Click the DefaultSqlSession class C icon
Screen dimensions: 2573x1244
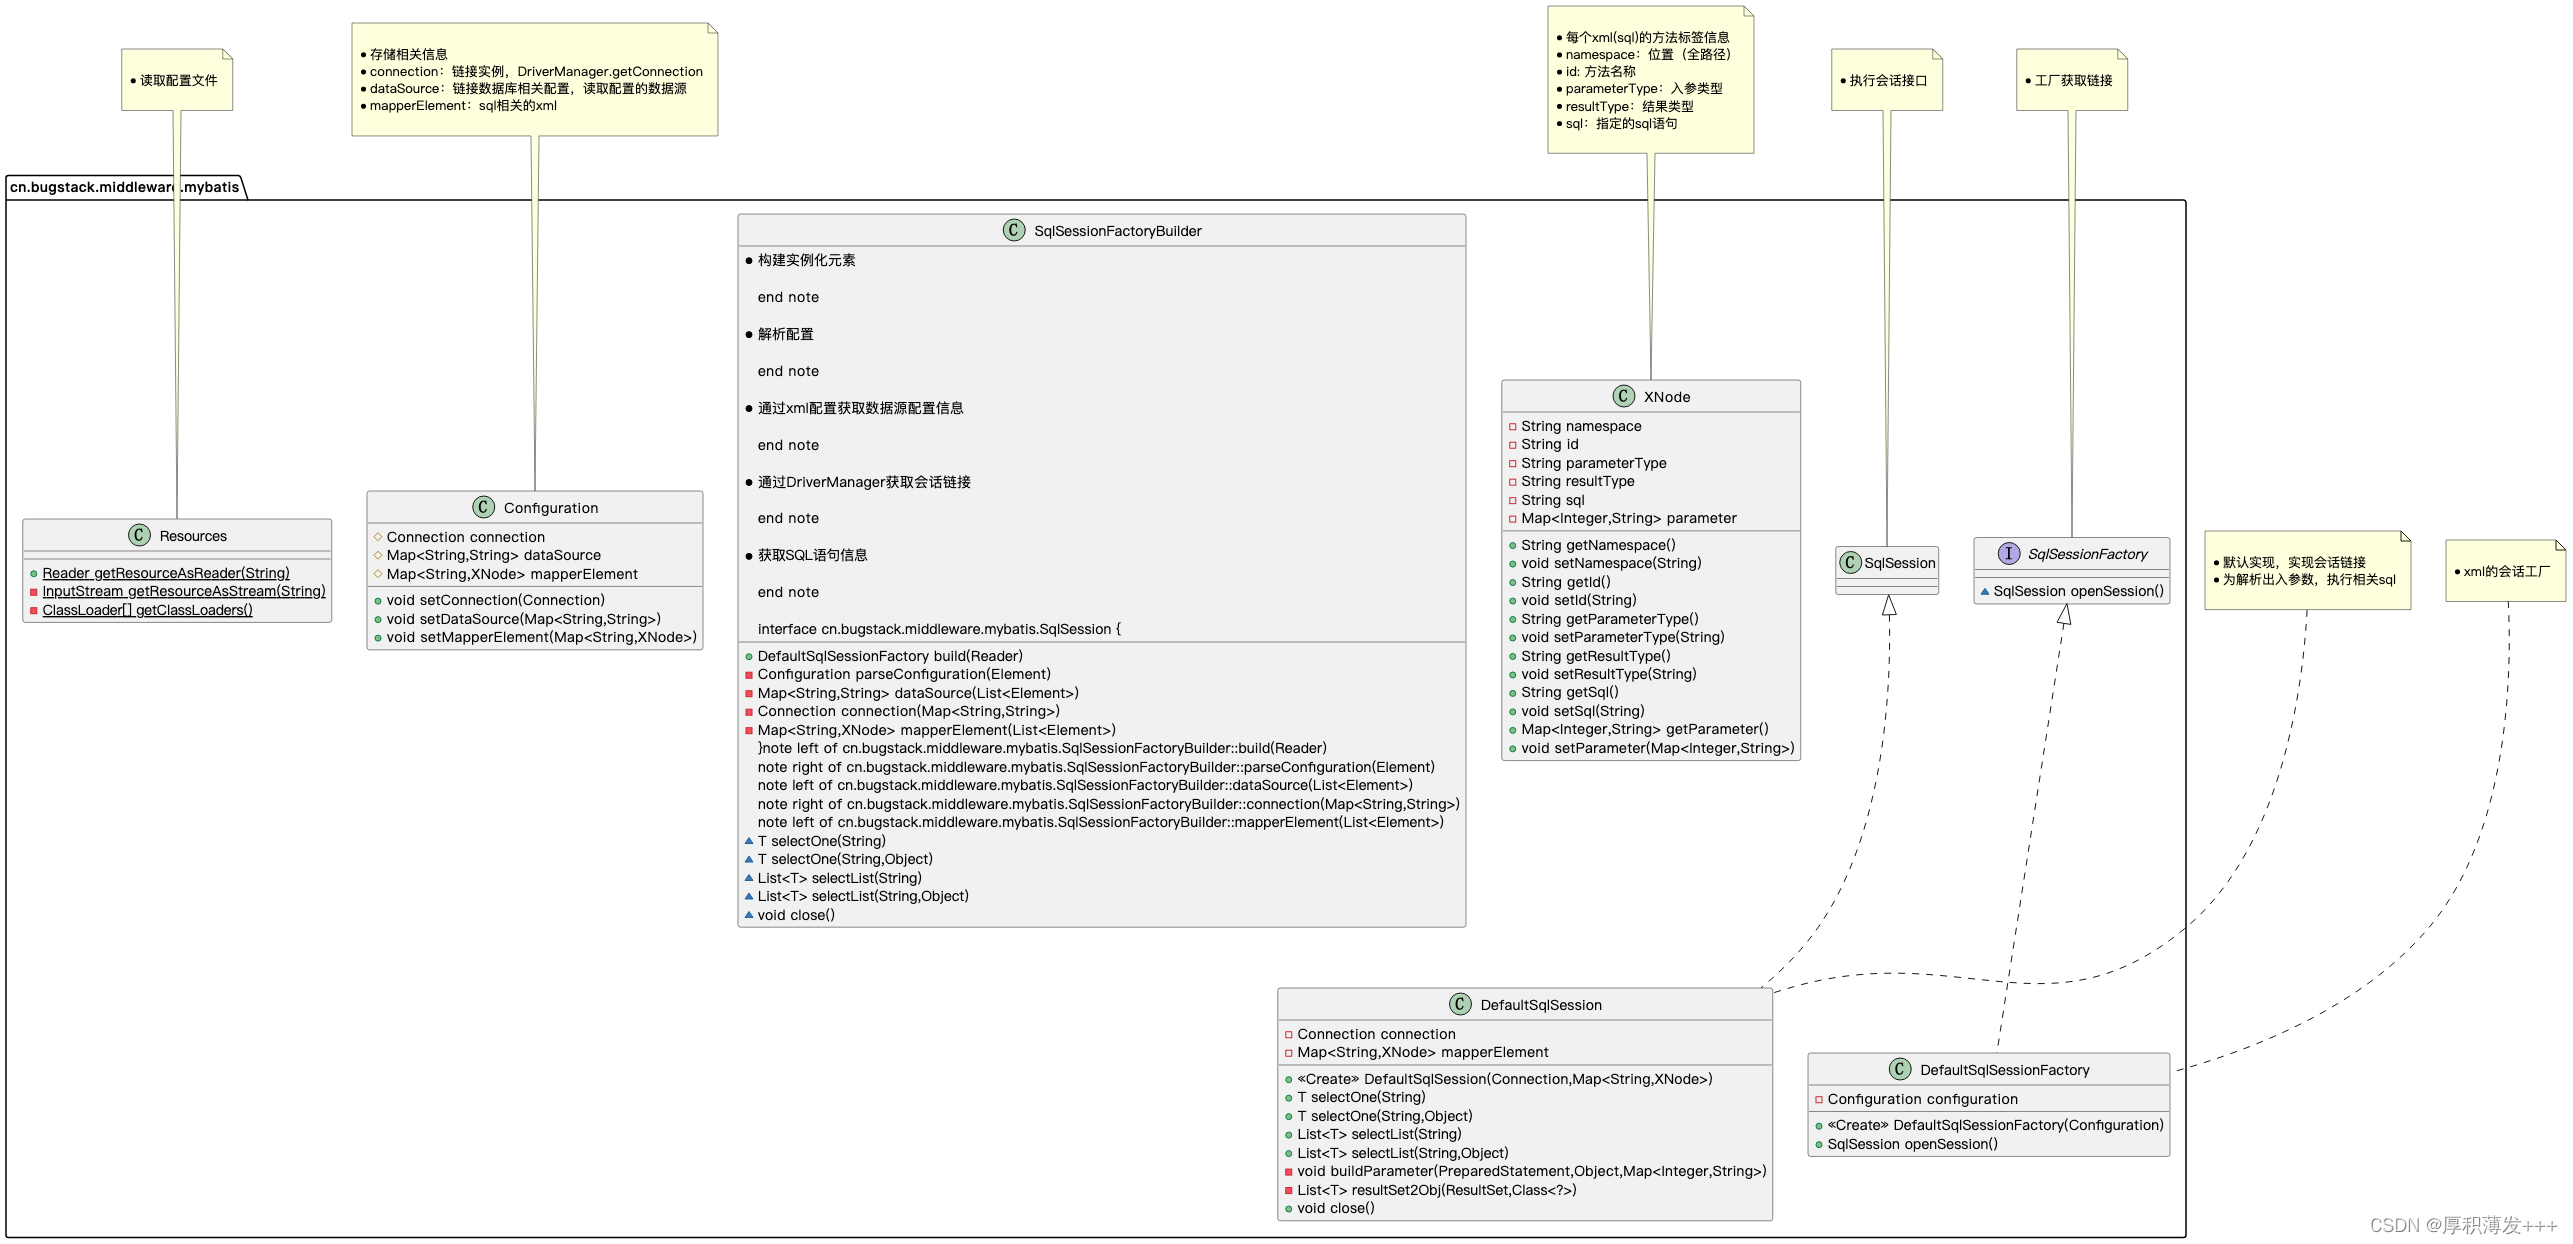tap(1460, 1004)
